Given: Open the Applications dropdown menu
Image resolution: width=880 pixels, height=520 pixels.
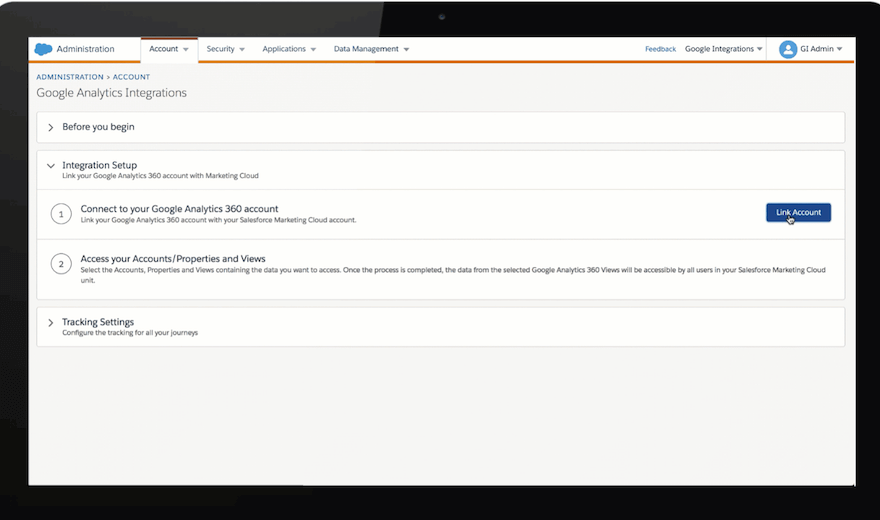Looking at the screenshot, I should [x=289, y=49].
